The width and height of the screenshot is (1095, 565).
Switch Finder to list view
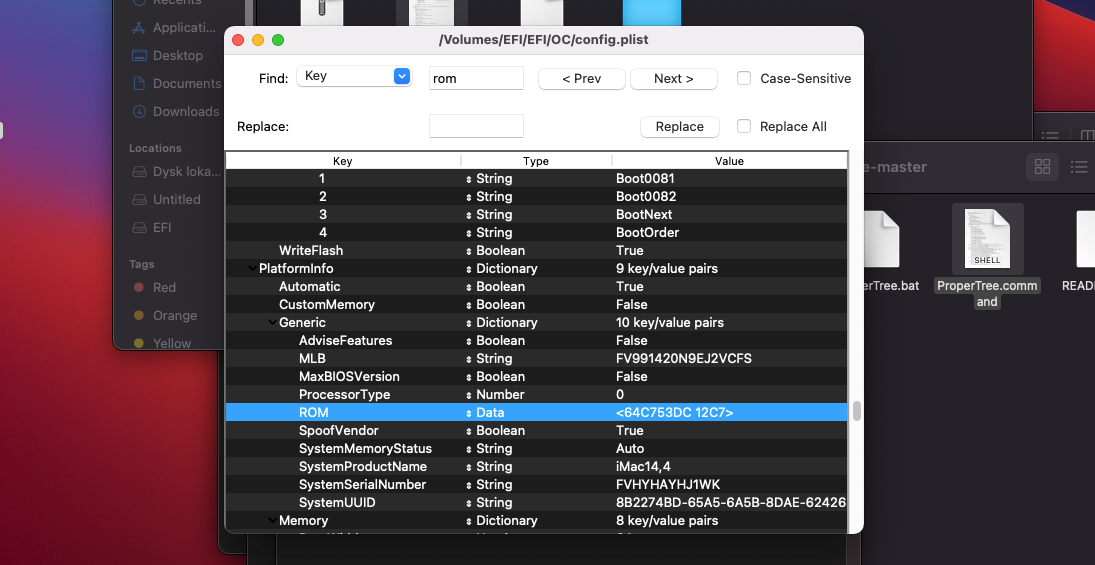[x=1079, y=167]
